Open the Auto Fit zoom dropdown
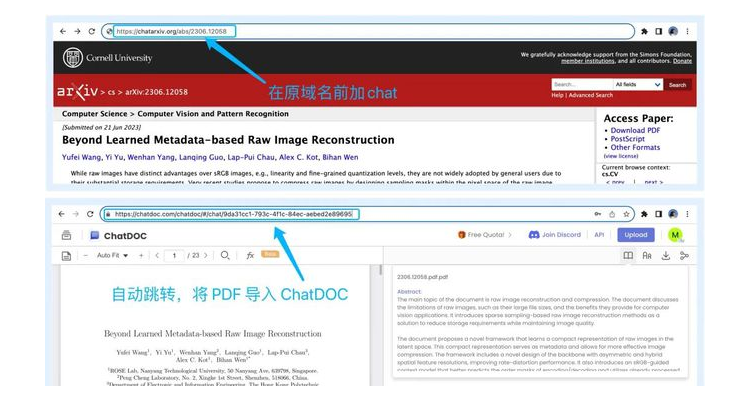 pos(112,256)
